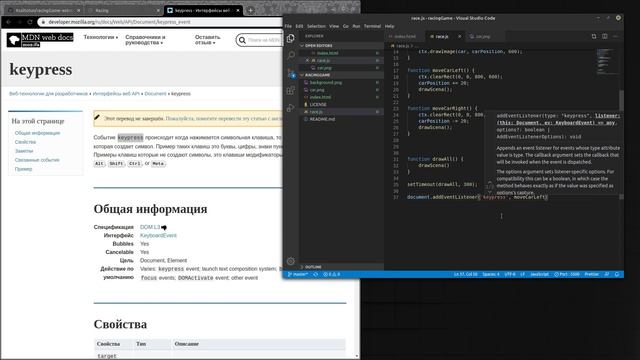Open the Справочники и руководства dropdown
The height and width of the screenshot is (360, 640).
(x=145, y=40)
